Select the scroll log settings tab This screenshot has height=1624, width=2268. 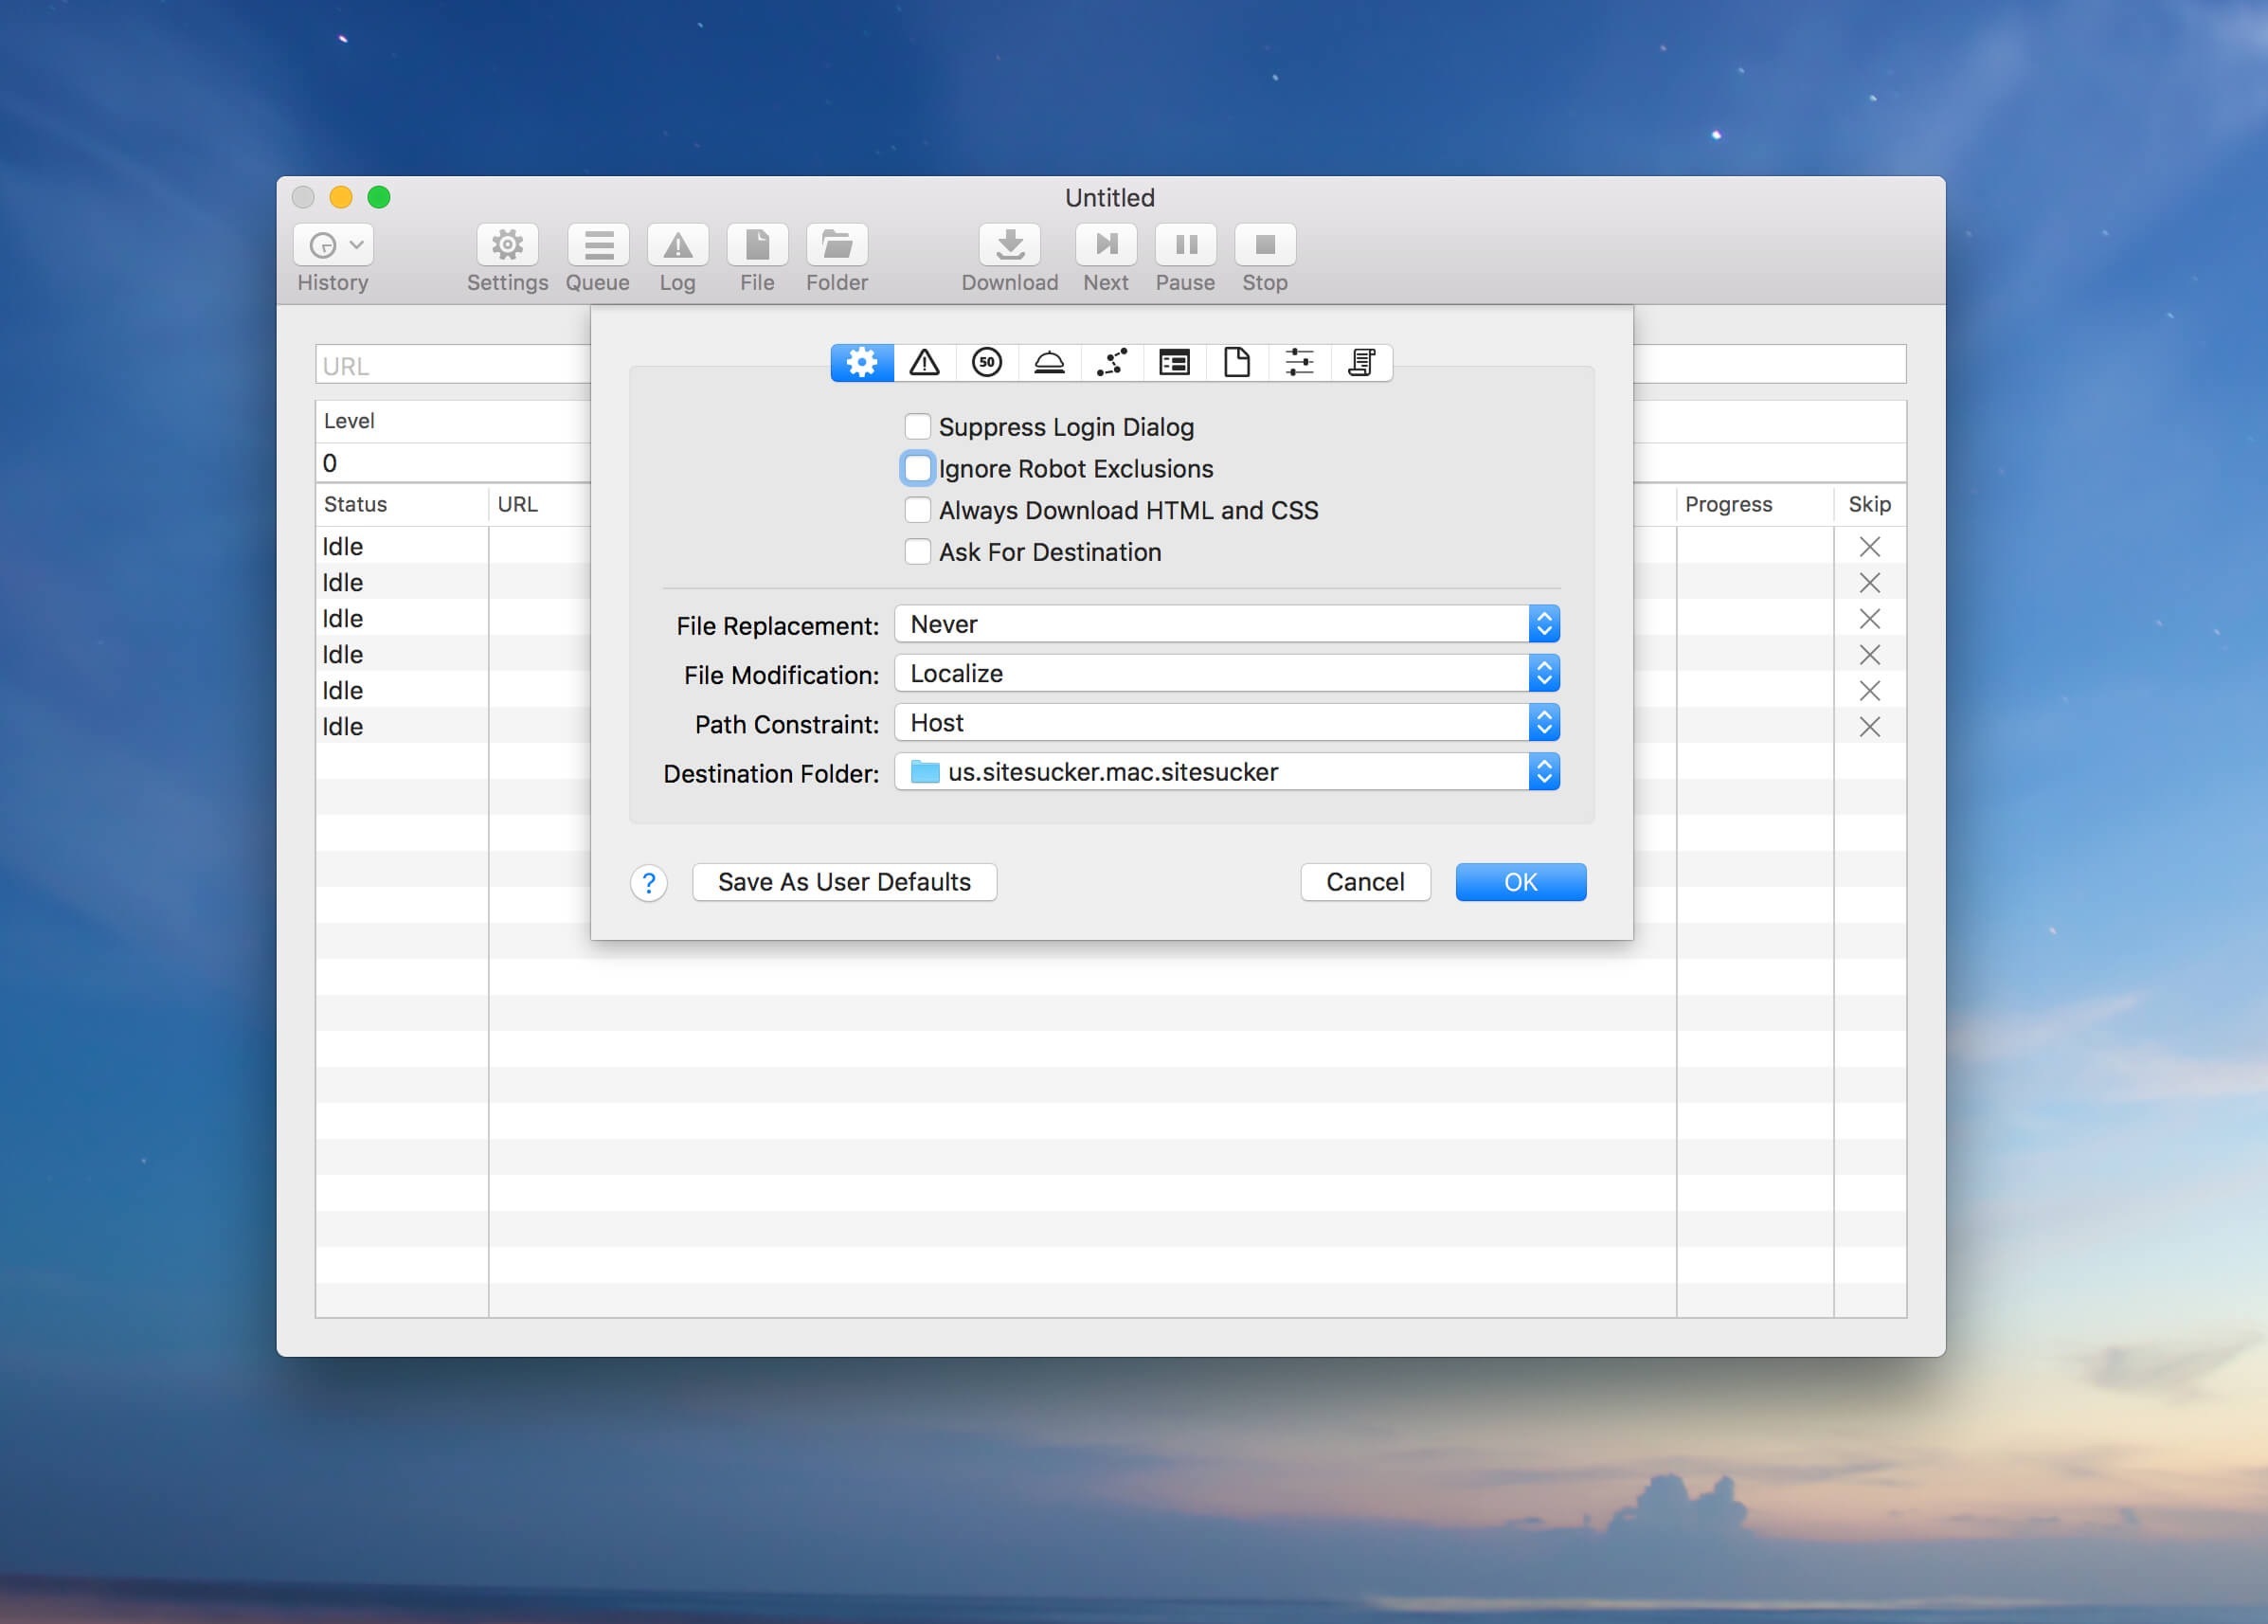1361,362
